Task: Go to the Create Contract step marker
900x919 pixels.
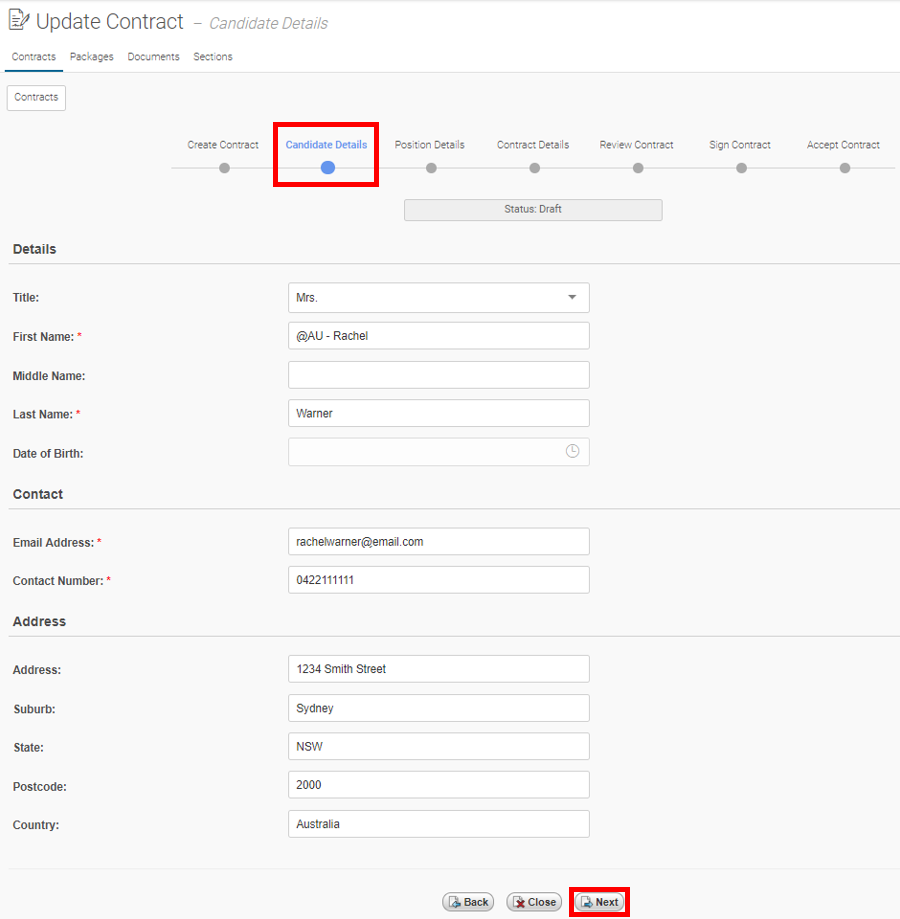Action: (224, 168)
